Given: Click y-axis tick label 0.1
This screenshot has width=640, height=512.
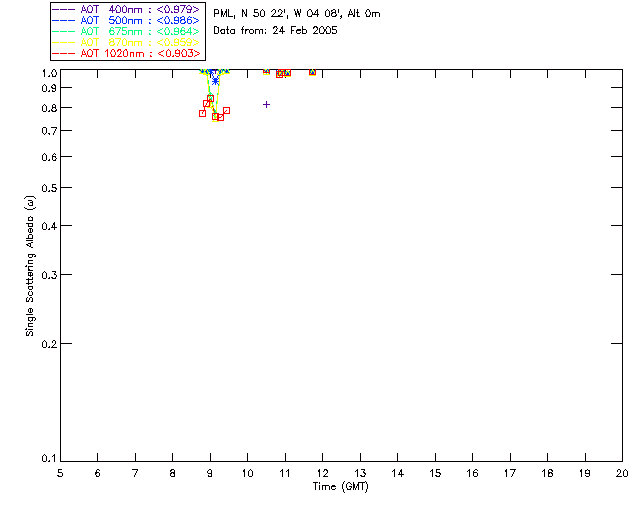Looking at the screenshot, I should point(49,459).
